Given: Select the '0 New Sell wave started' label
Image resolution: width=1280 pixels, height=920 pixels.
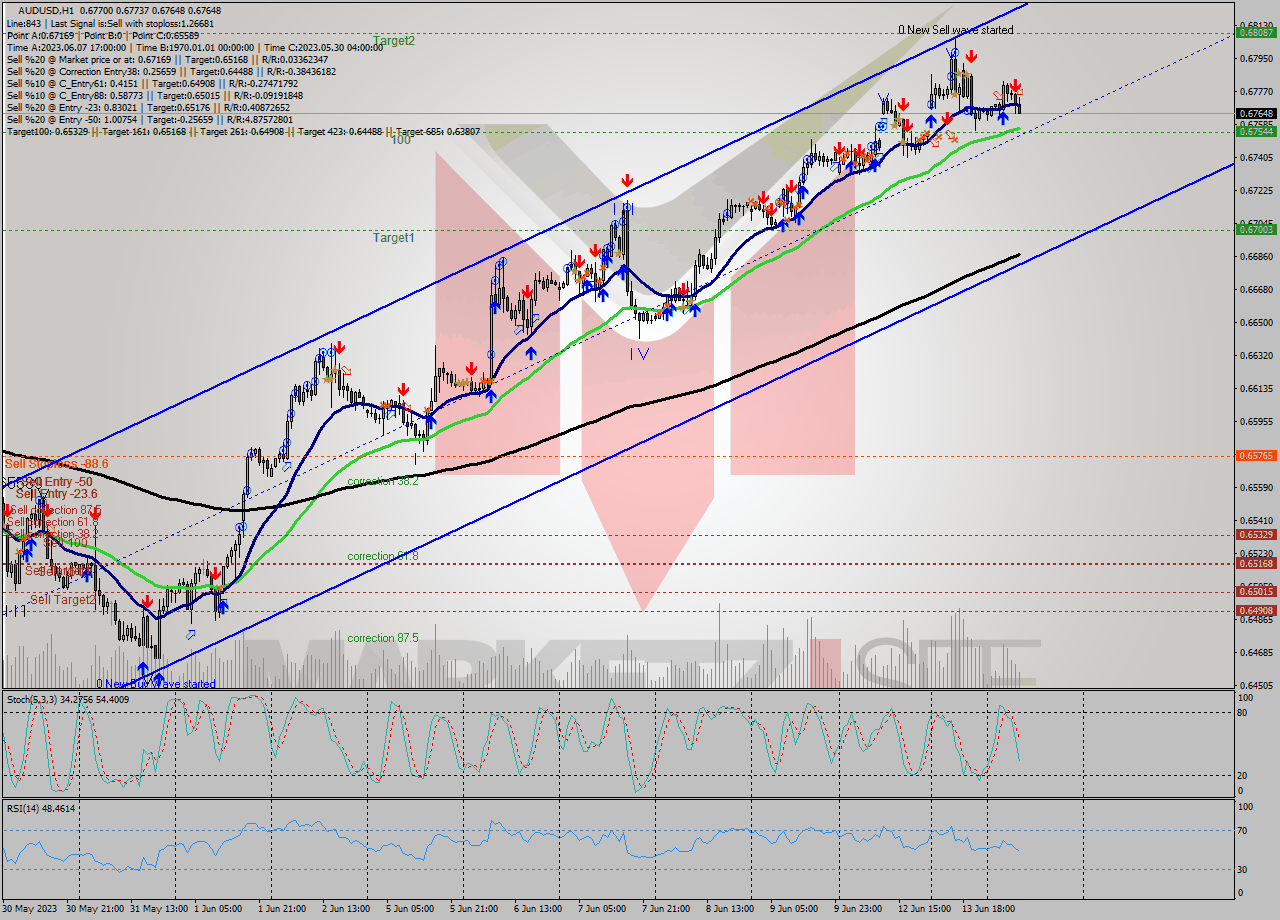Looking at the screenshot, I should [x=955, y=30].
